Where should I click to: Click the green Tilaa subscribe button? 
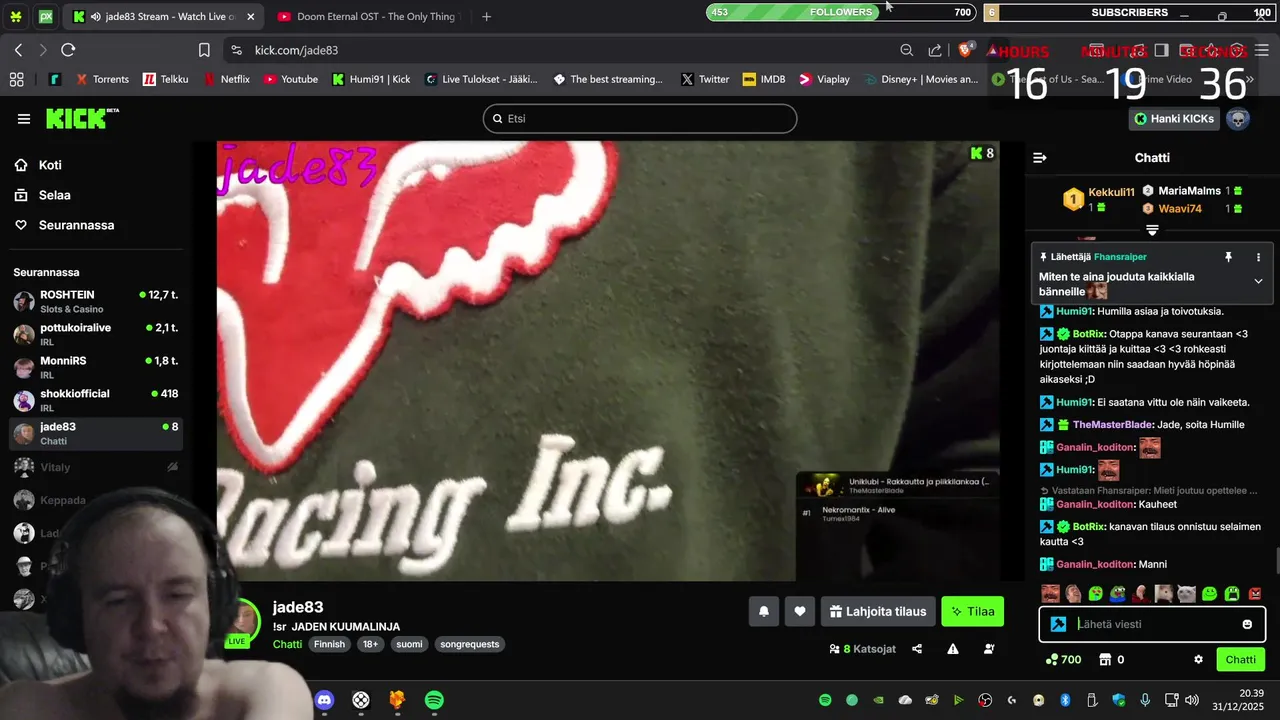(972, 611)
